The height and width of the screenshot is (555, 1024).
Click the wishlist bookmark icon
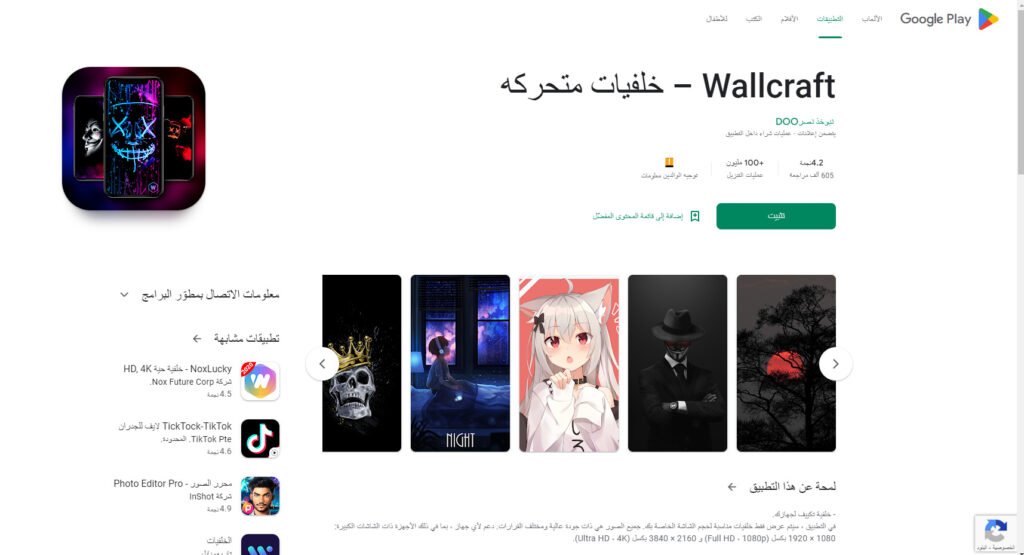tap(695, 216)
